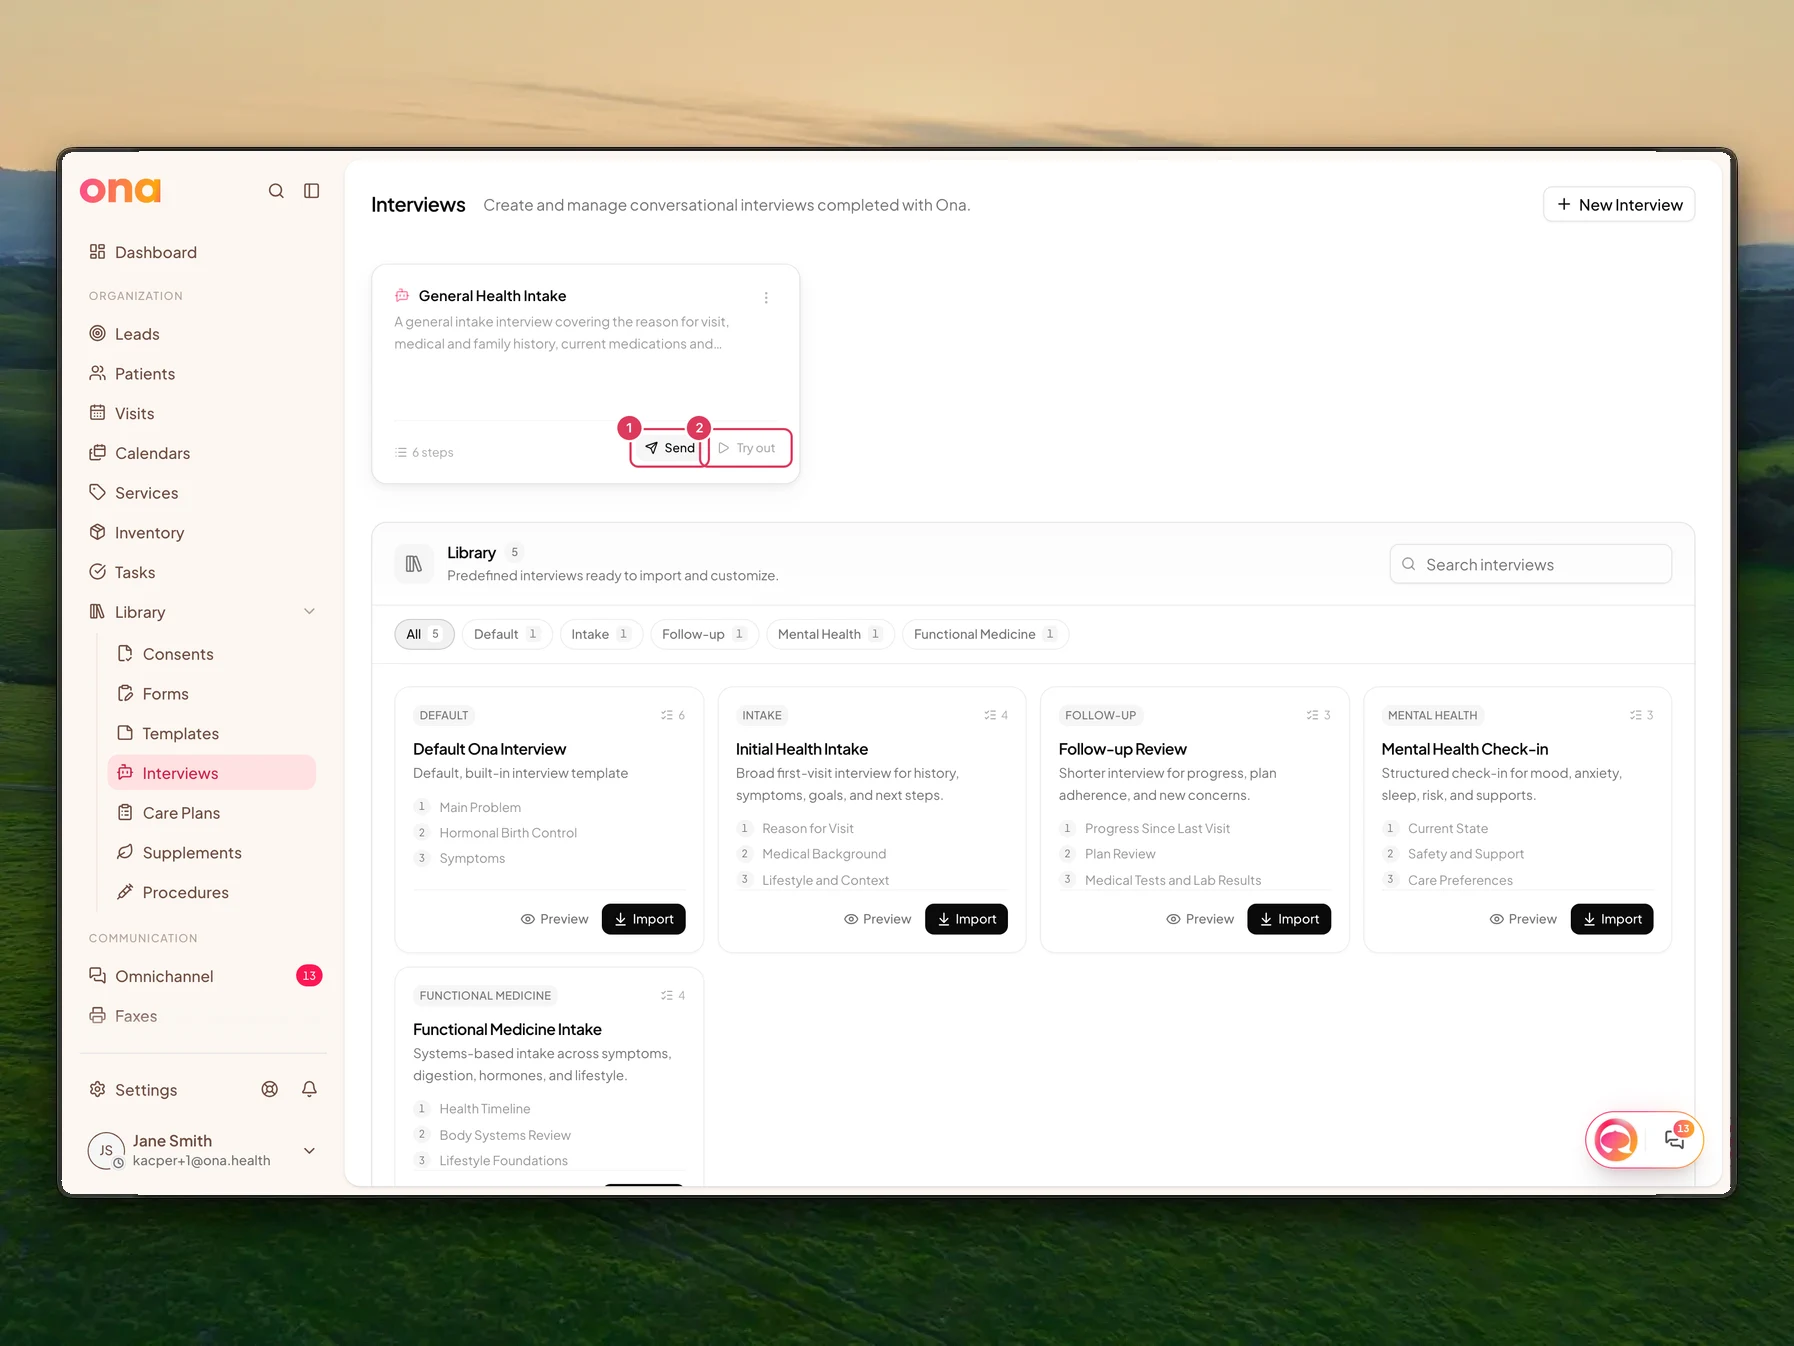Screen dimensions: 1794x1346
Task: Try out the General Health Intake interview
Action: 747,448
